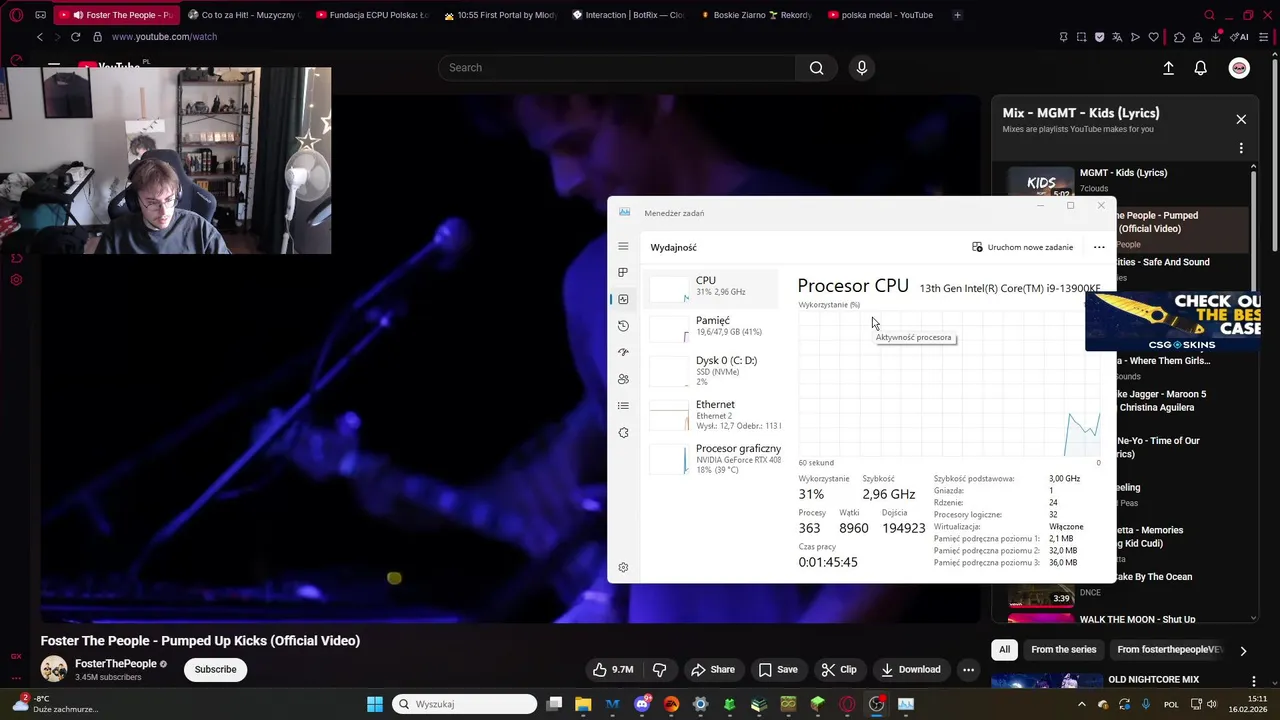Screen dimensions: 1280x720
Task: Click YouTube search box
Action: 616,68
